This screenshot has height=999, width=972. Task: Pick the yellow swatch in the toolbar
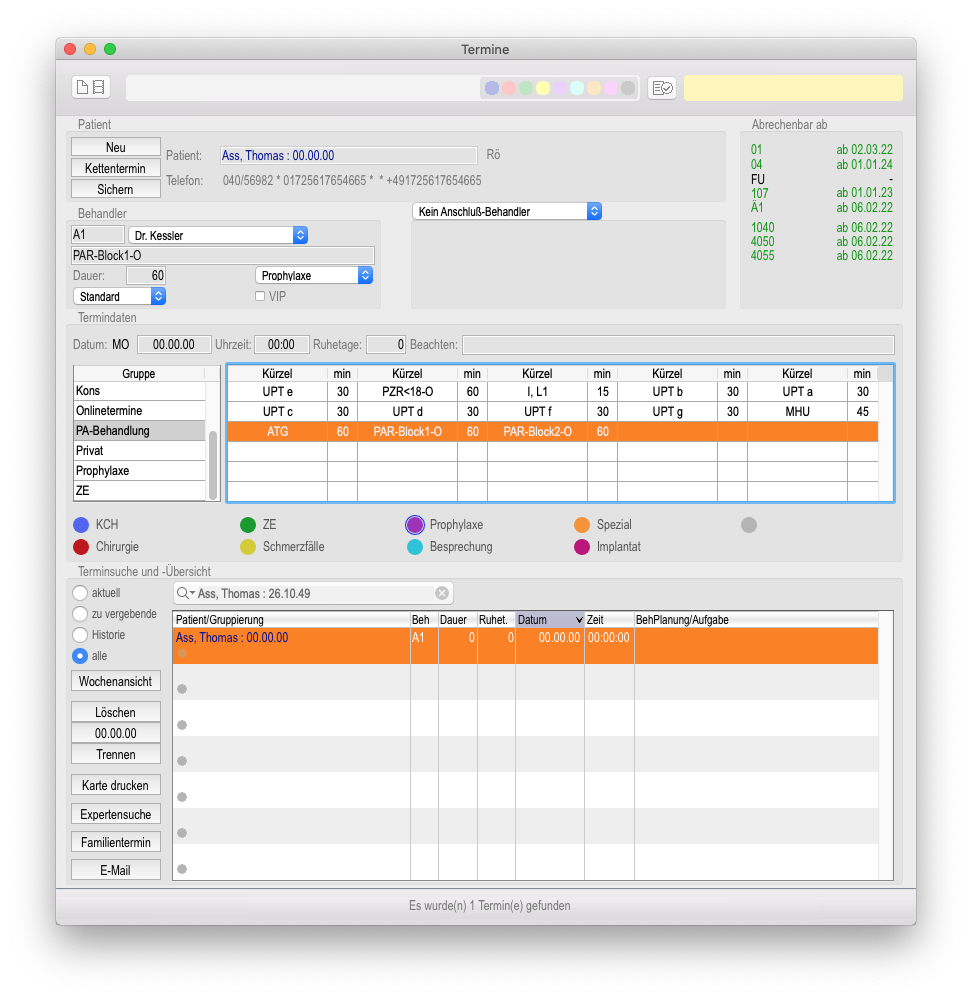[543, 88]
